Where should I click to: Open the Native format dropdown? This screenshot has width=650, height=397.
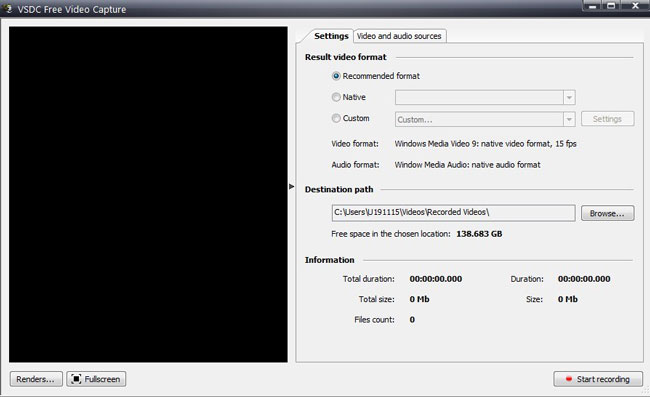pyautogui.click(x=569, y=98)
